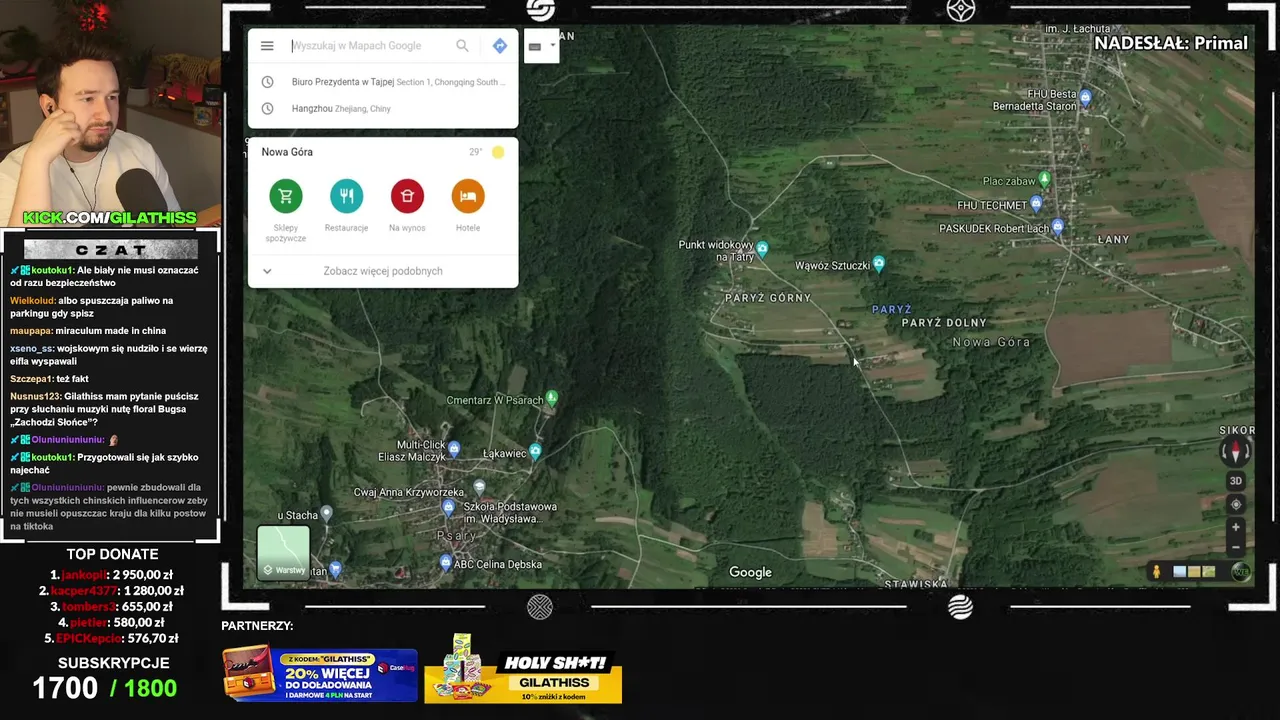Open the Google Maps hamburger menu
1280x720 pixels.
click(x=267, y=46)
